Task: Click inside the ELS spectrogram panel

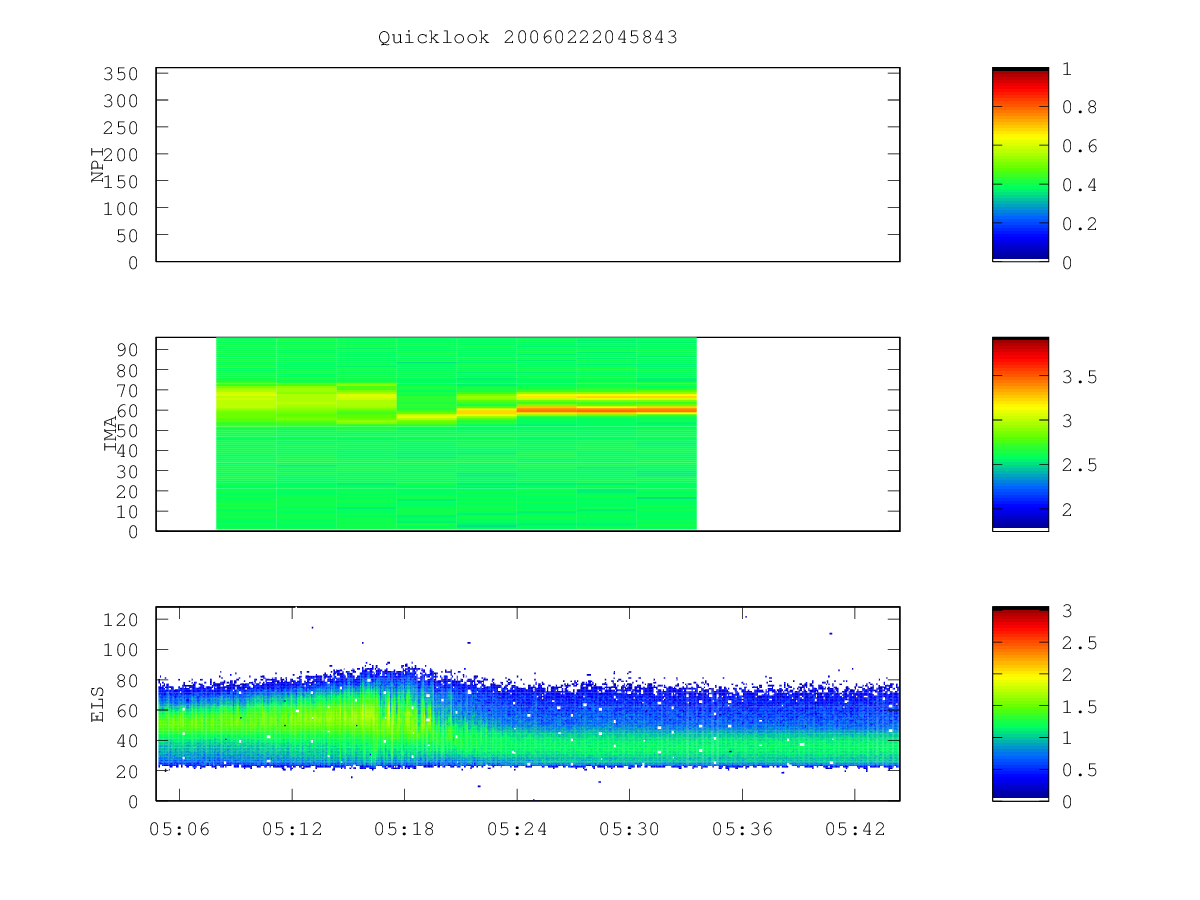Action: click(x=528, y=704)
